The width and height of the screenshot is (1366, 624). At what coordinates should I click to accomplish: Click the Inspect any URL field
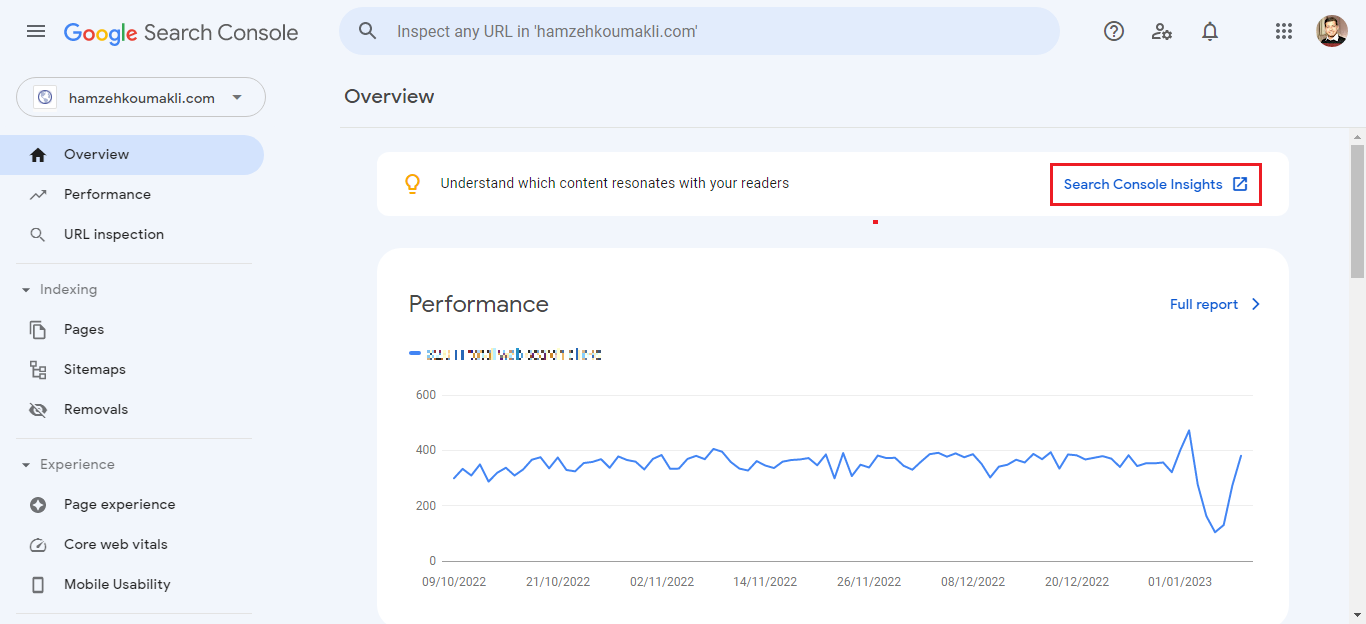pos(700,31)
